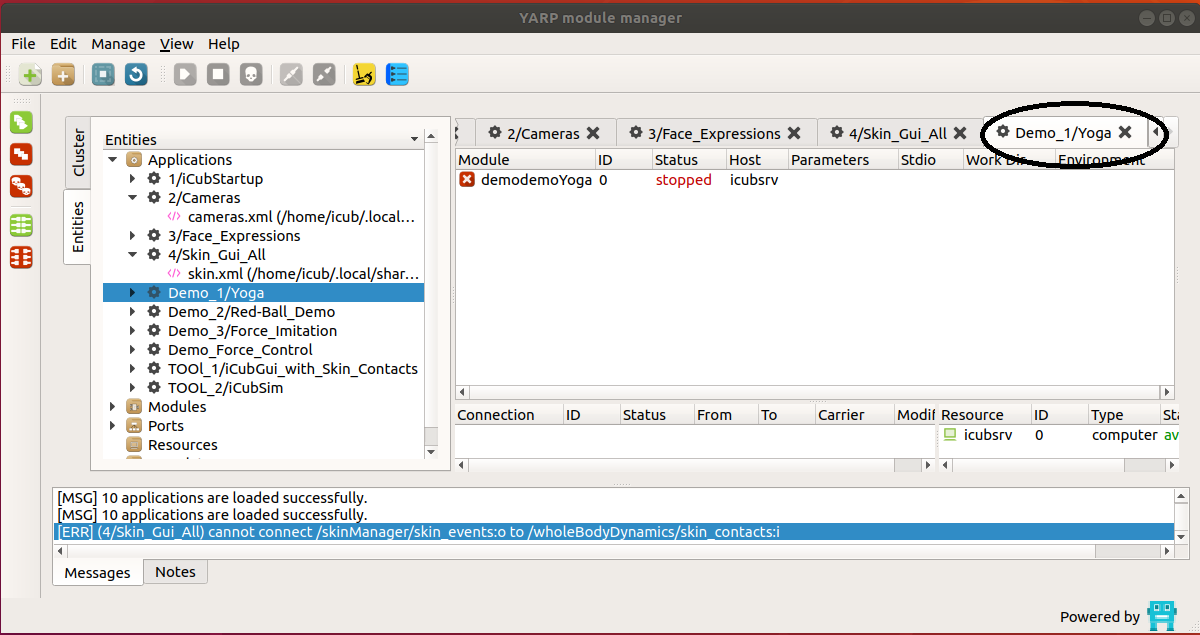Click green Run All icon in left sidebar
1200x635 pixels.
pyautogui.click(x=21, y=123)
